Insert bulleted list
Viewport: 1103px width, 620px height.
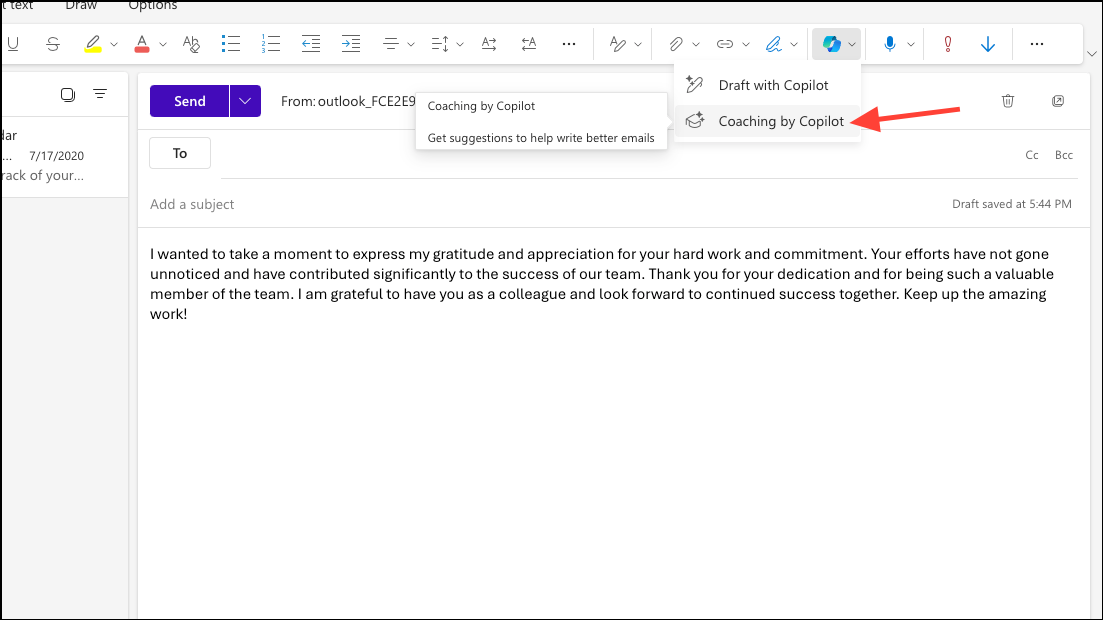click(231, 44)
